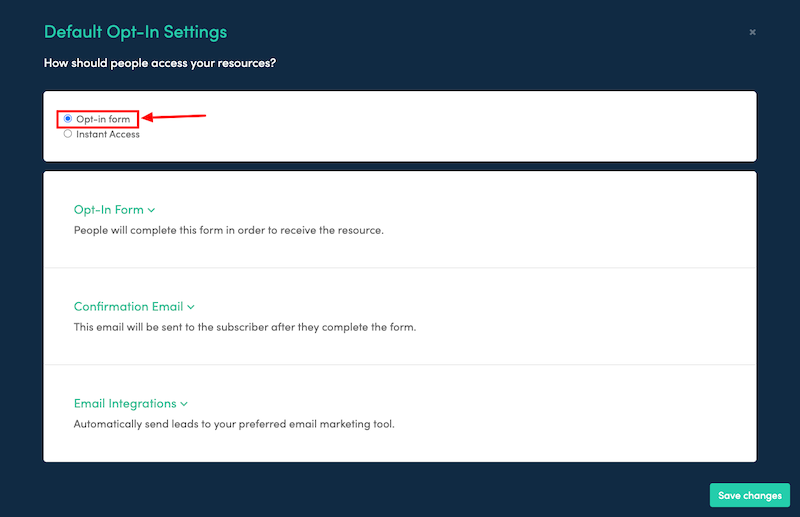Expand the Confirmation Email section

click(134, 306)
